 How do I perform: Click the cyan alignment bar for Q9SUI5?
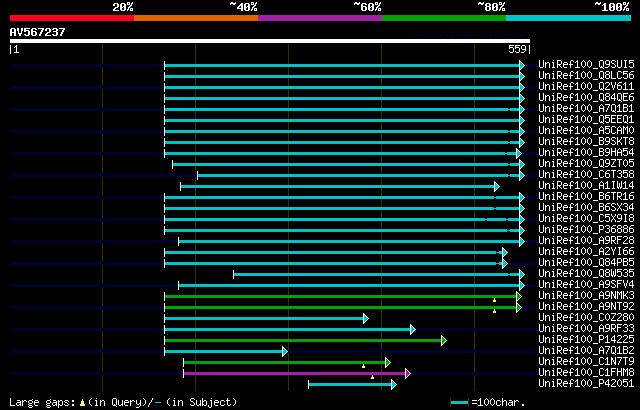(x=342, y=65)
